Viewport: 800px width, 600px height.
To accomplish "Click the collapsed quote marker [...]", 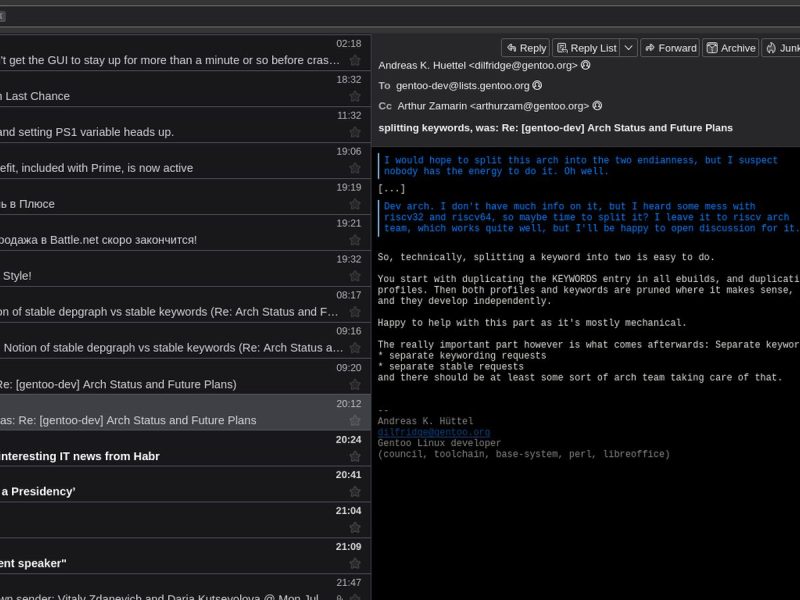I will point(391,189).
